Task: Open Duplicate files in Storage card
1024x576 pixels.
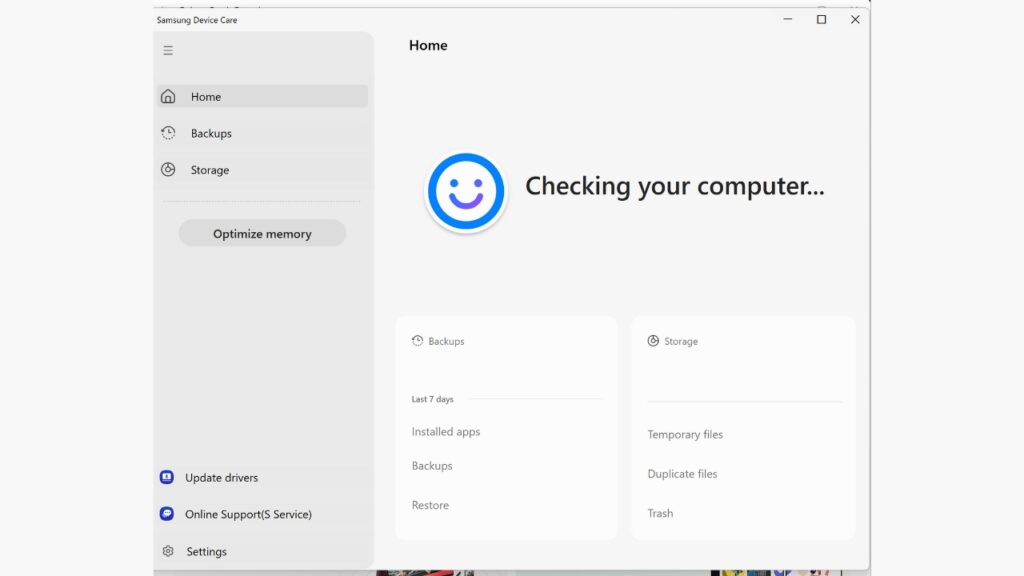Action: coord(682,473)
